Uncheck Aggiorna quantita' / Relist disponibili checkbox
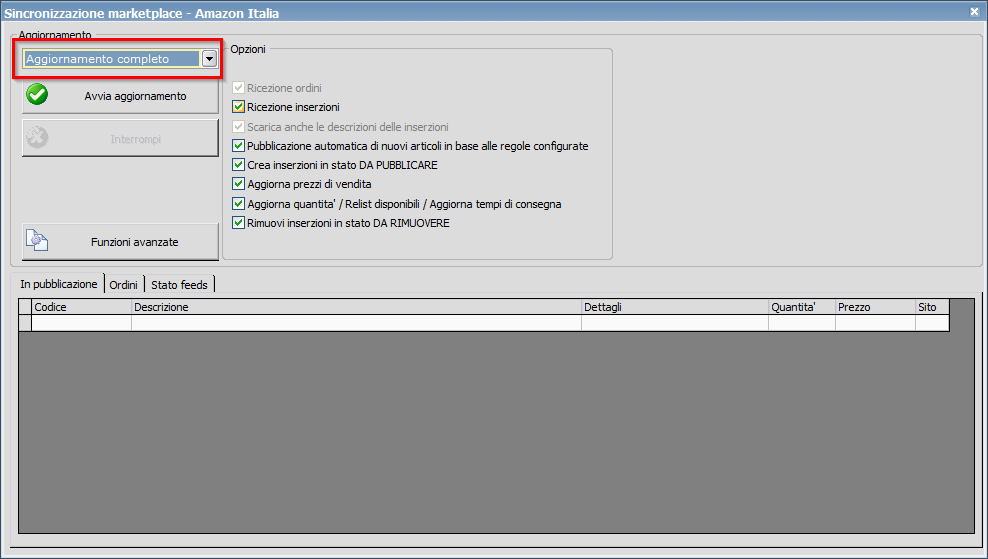This screenshot has width=988, height=559. (238, 204)
